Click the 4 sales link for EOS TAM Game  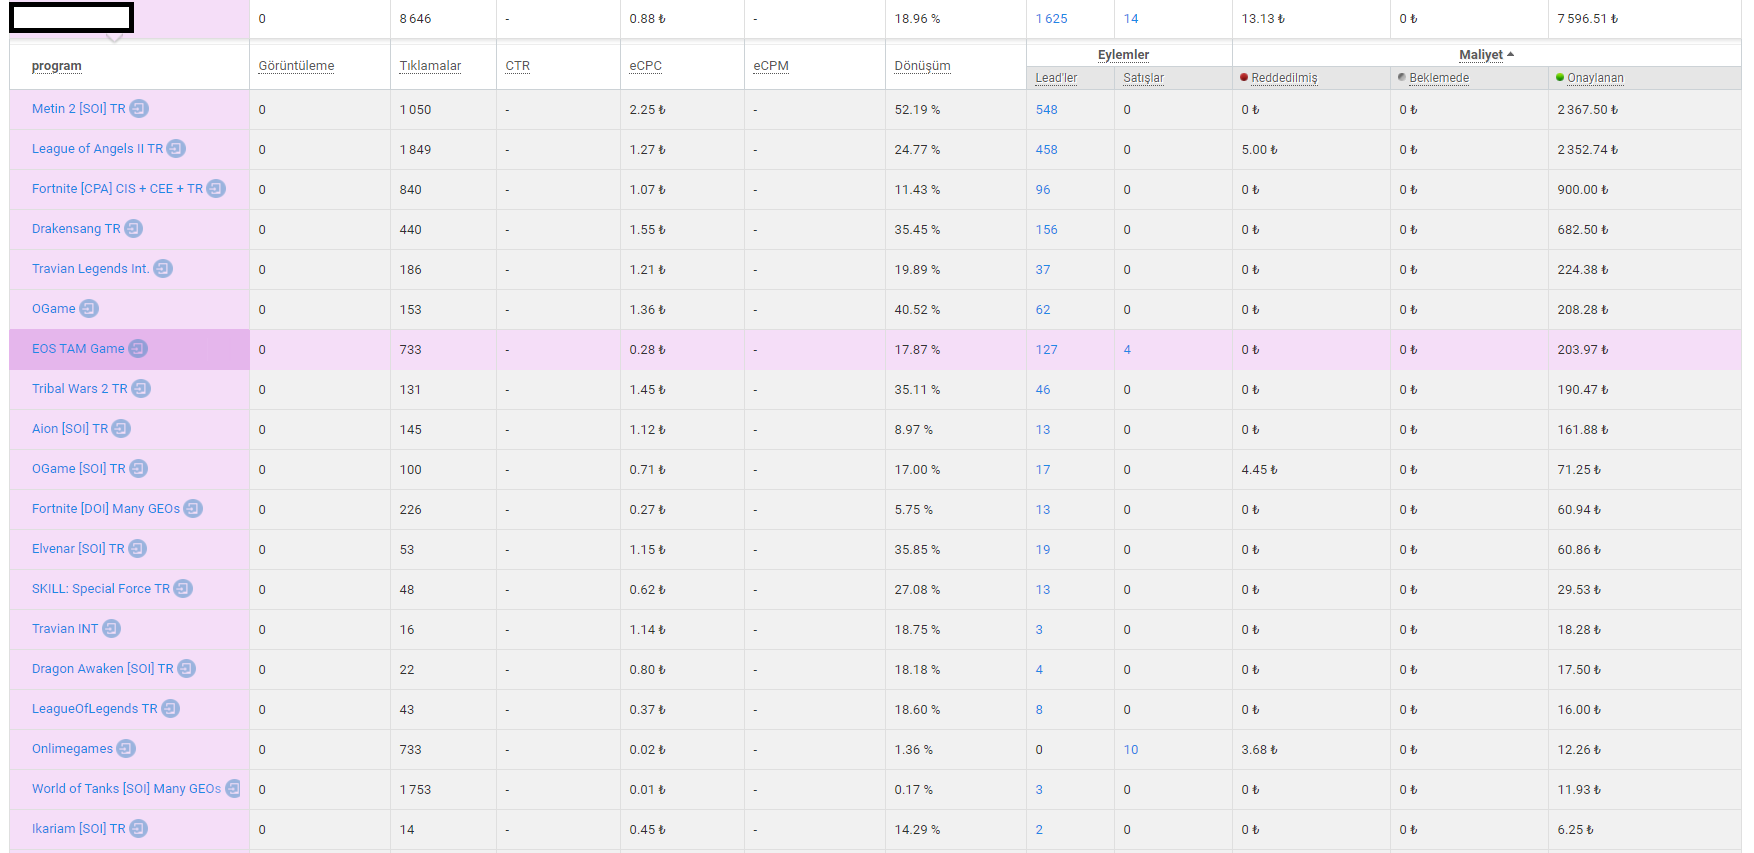tap(1127, 350)
